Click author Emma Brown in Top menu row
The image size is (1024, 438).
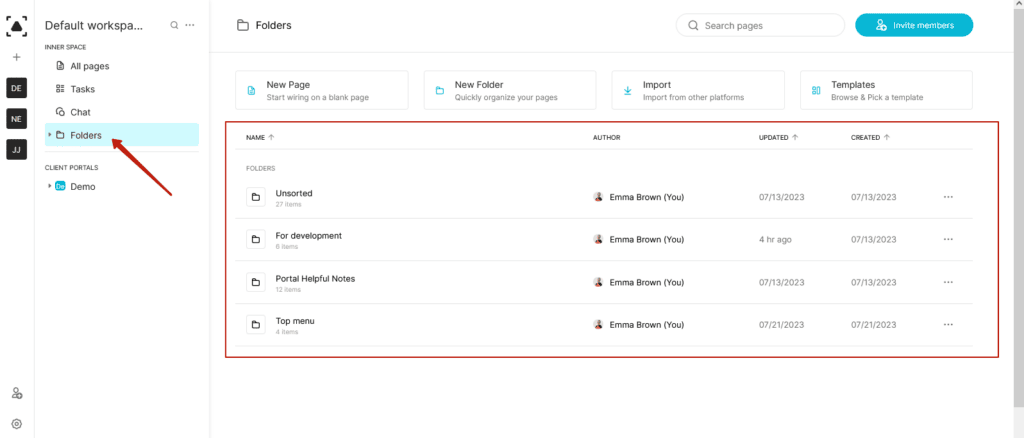click(x=639, y=324)
